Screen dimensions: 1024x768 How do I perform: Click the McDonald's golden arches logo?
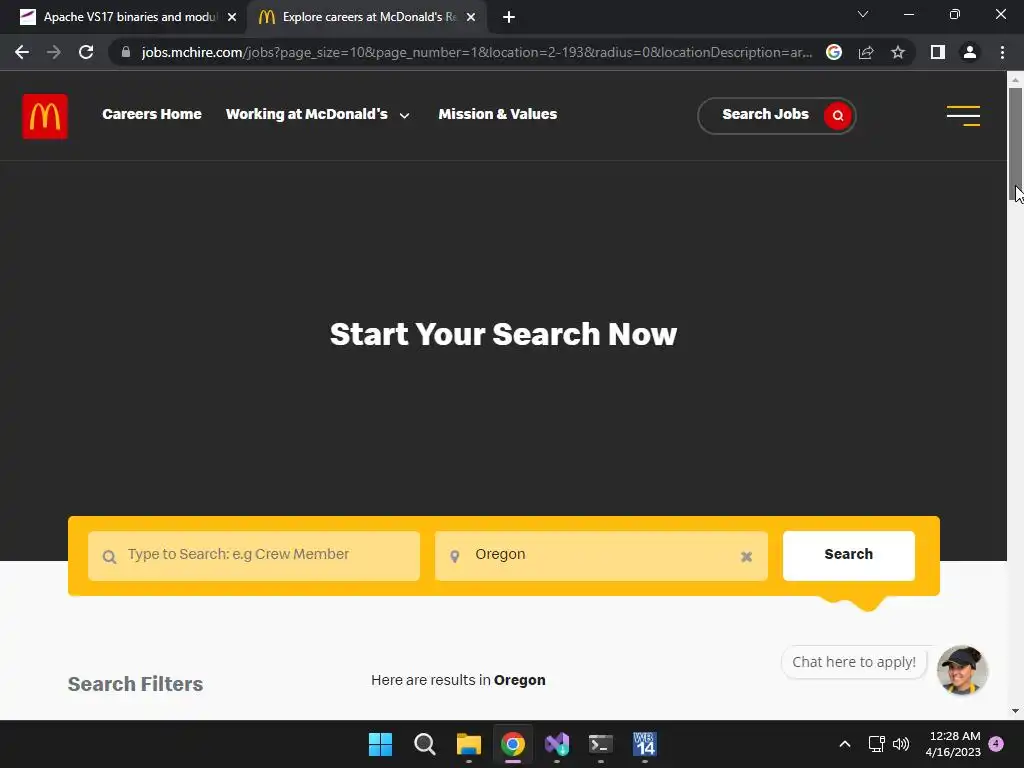pyautogui.click(x=44, y=116)
